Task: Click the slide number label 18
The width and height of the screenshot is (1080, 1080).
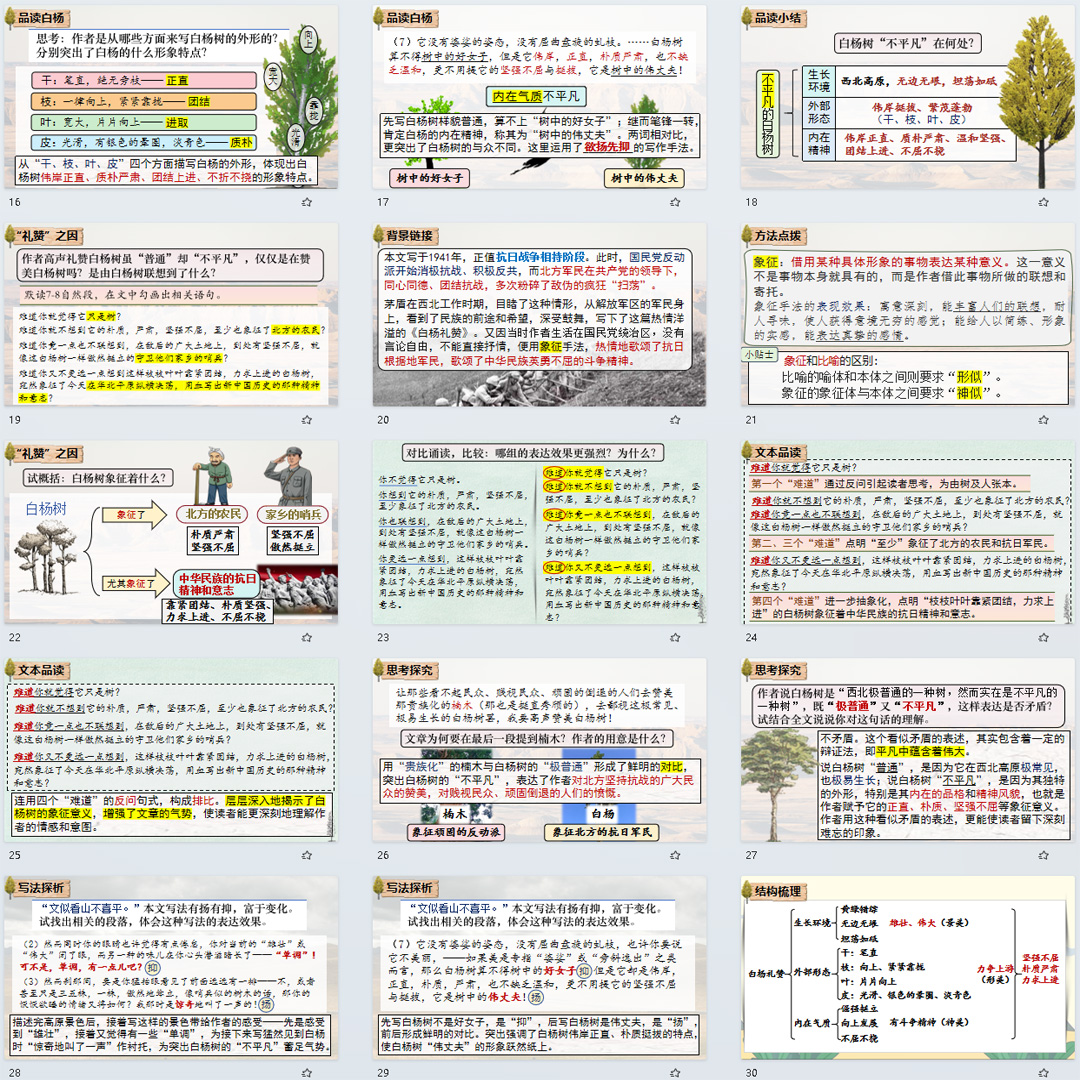Action: 751,202
